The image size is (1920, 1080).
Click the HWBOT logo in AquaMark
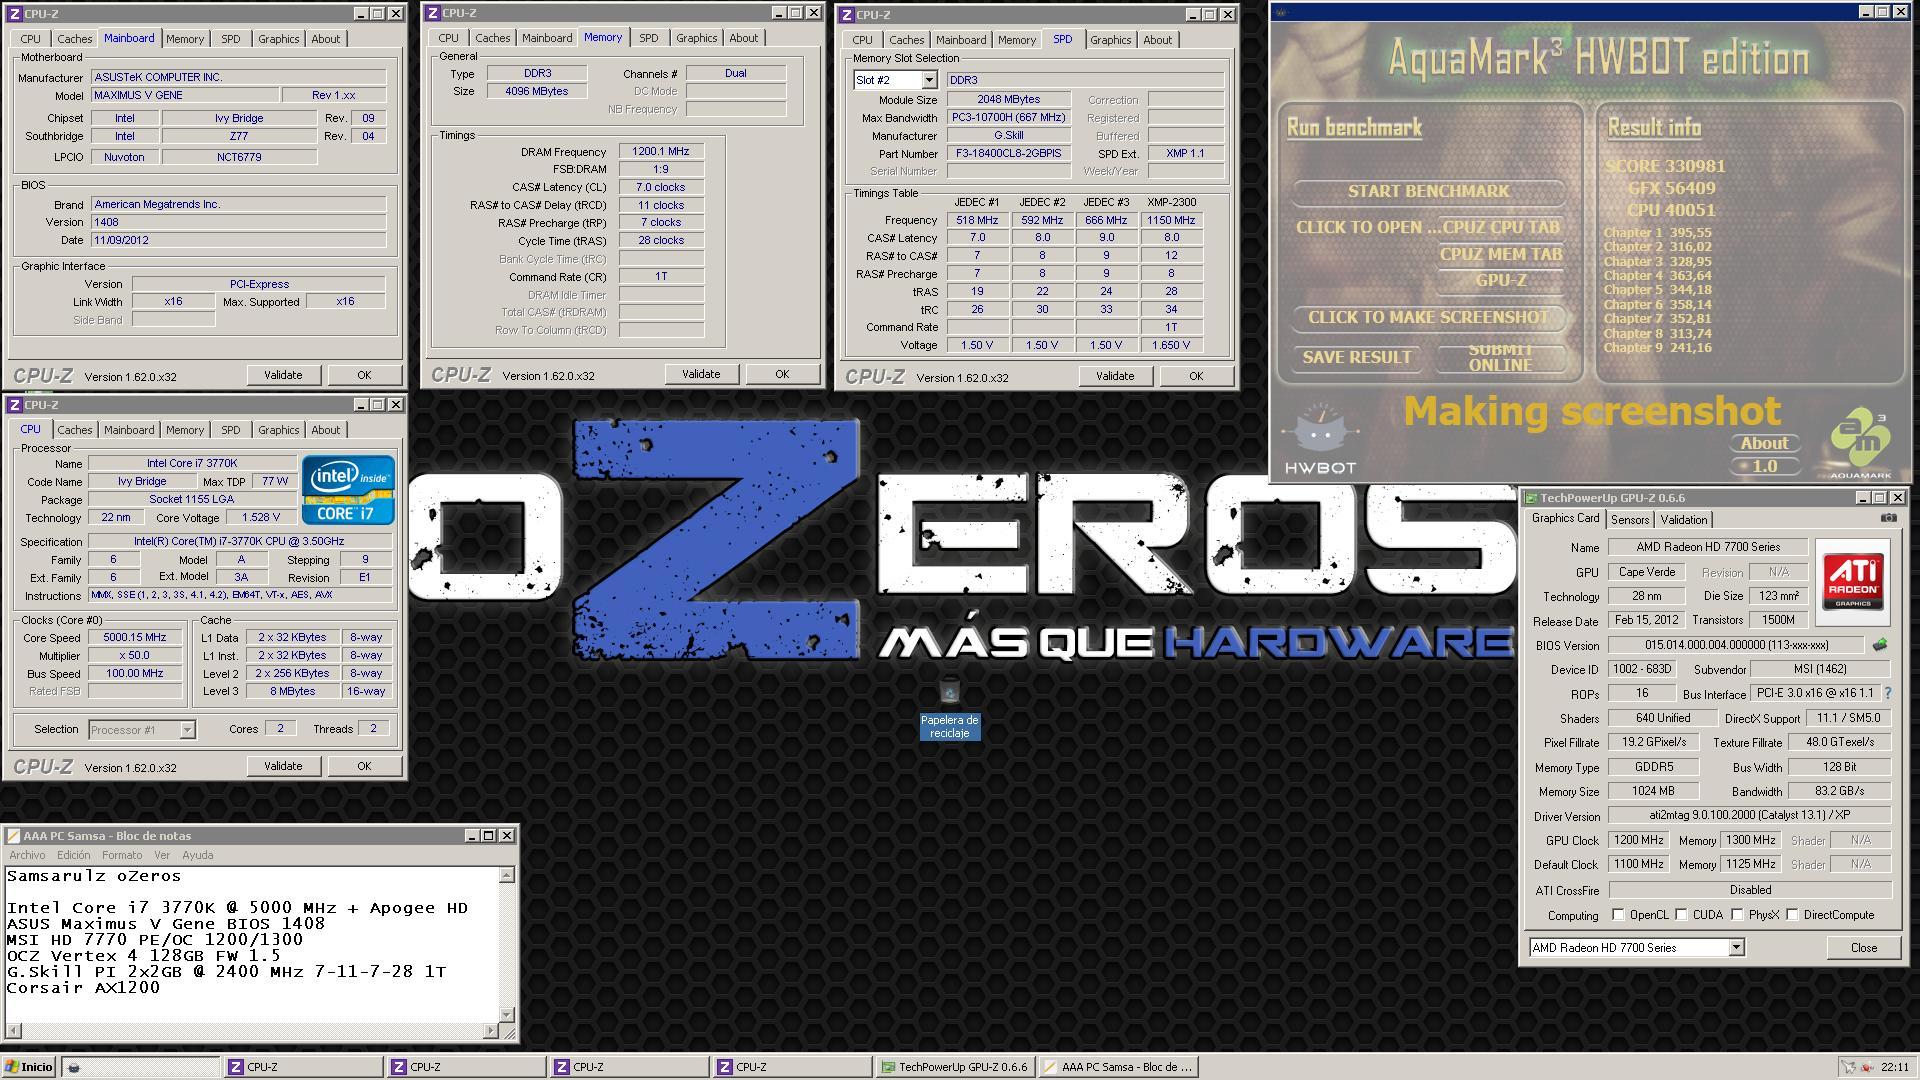point(1320,440)
